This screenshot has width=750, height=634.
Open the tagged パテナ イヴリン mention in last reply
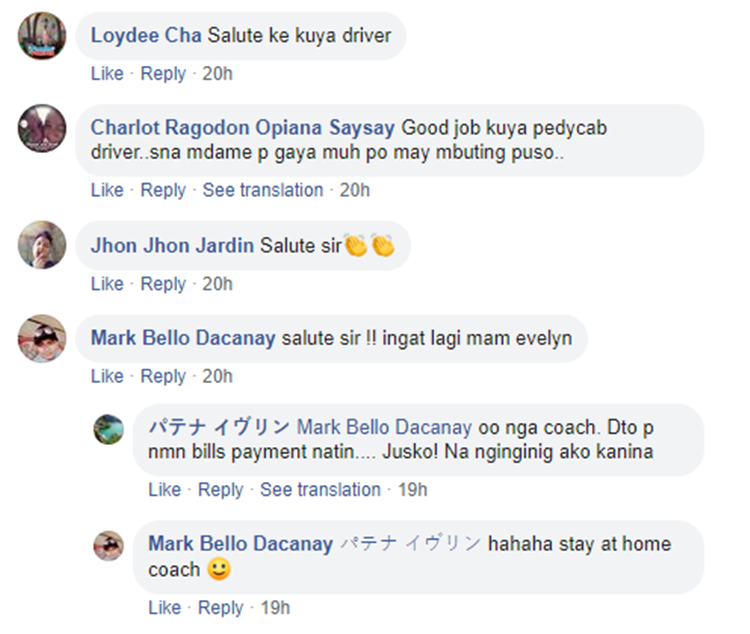point(409,545)
